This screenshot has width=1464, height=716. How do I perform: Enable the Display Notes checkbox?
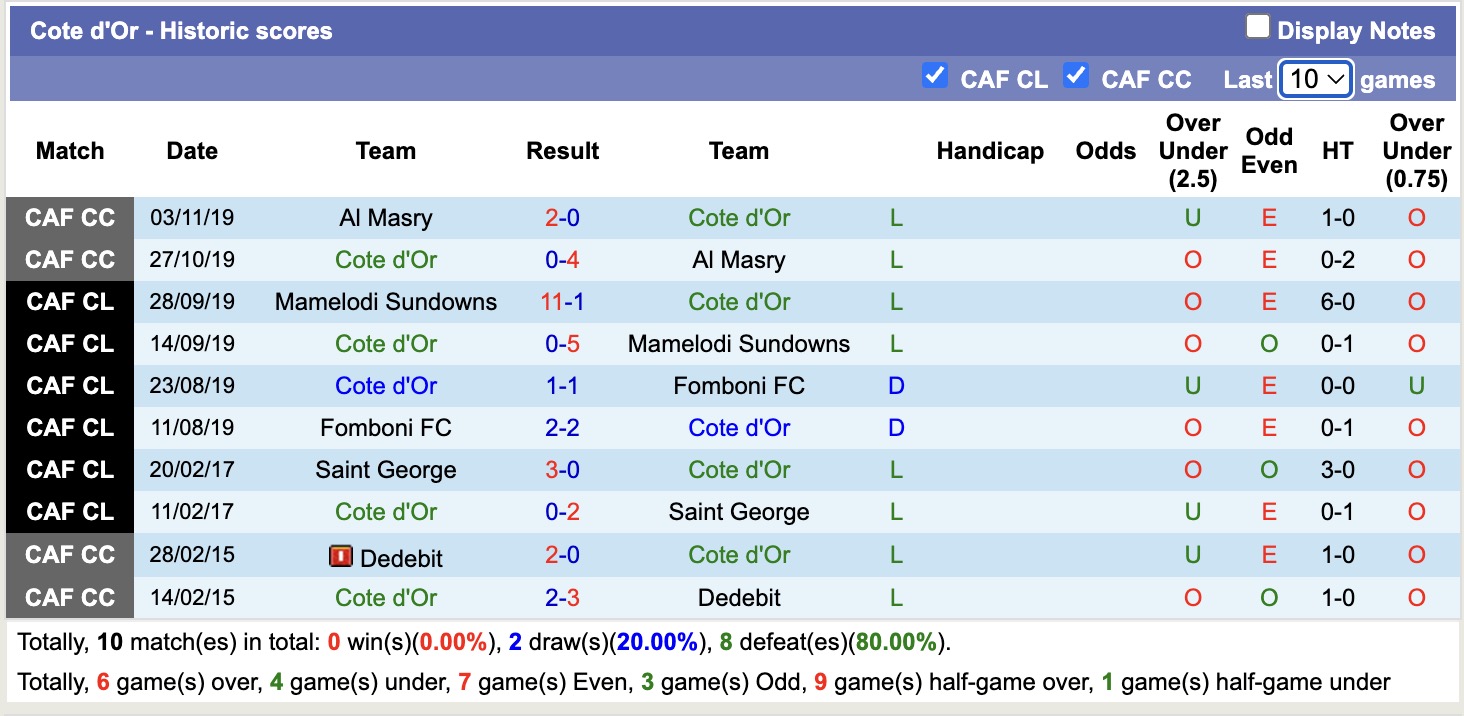[1257, 28]
